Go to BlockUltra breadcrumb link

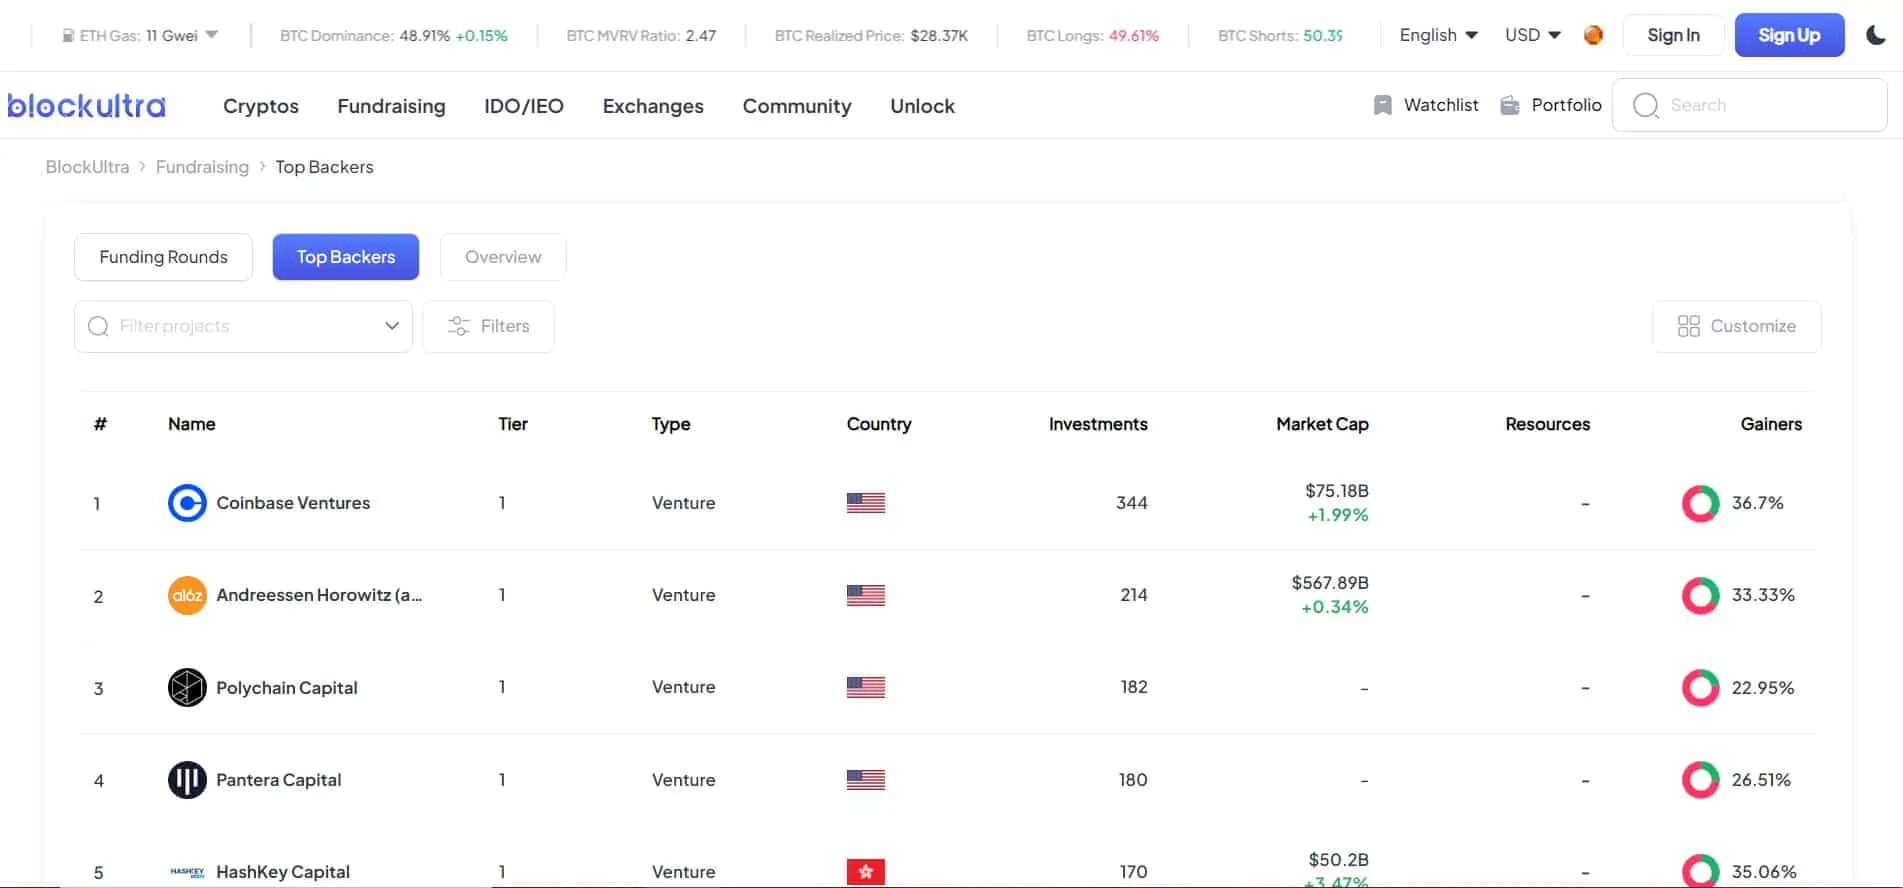tap(87, 167)
